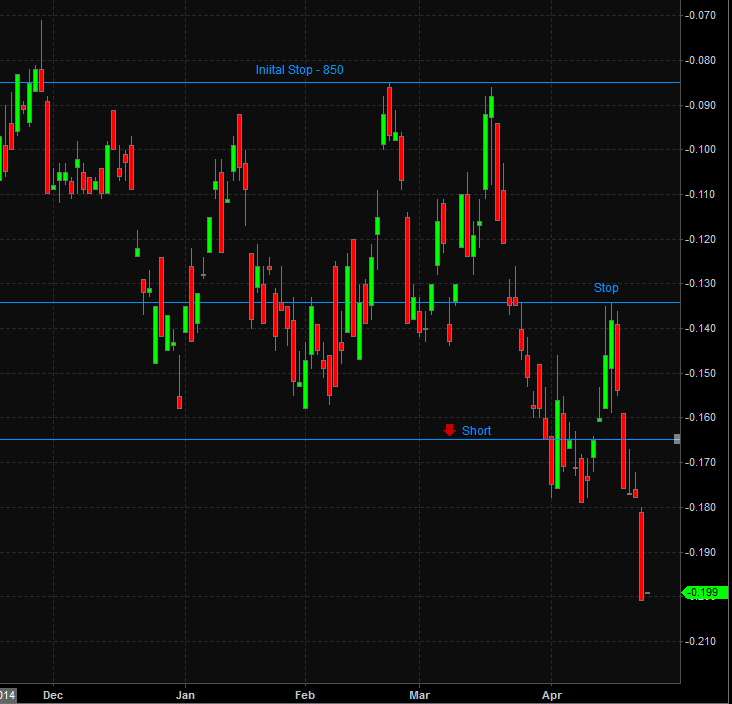Click the 'Stop' annotation label
The width and height of the screenshot is (732, 704).
[605, 288]
